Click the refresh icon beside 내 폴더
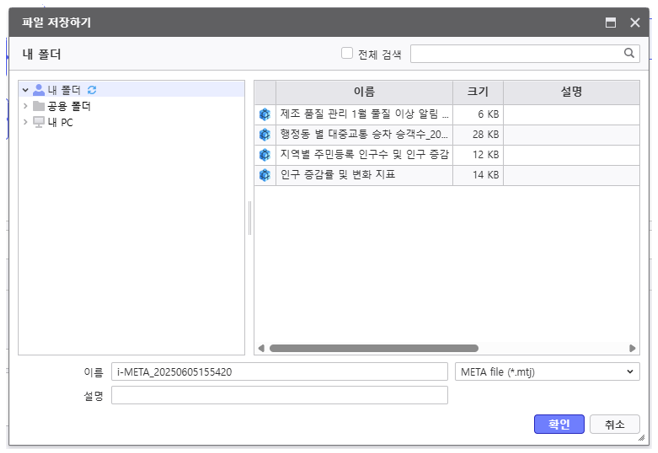Viewport: 658px width, 453px height. (x=93, y=90)
